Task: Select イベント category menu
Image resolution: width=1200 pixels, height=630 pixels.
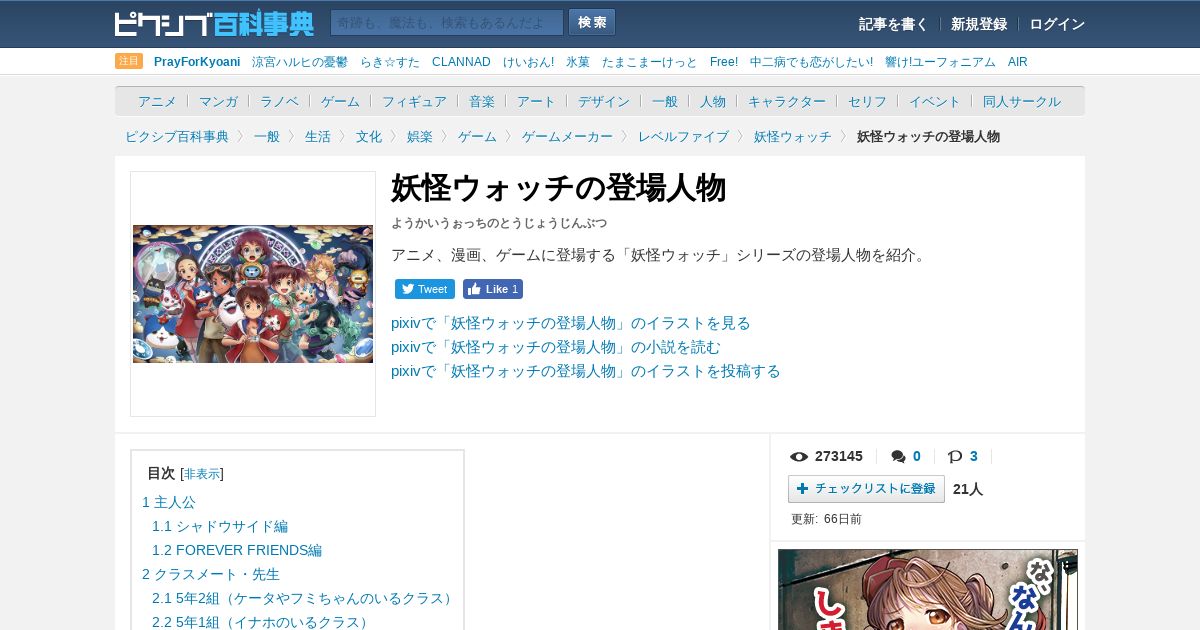Action: [x=935, y=102]
